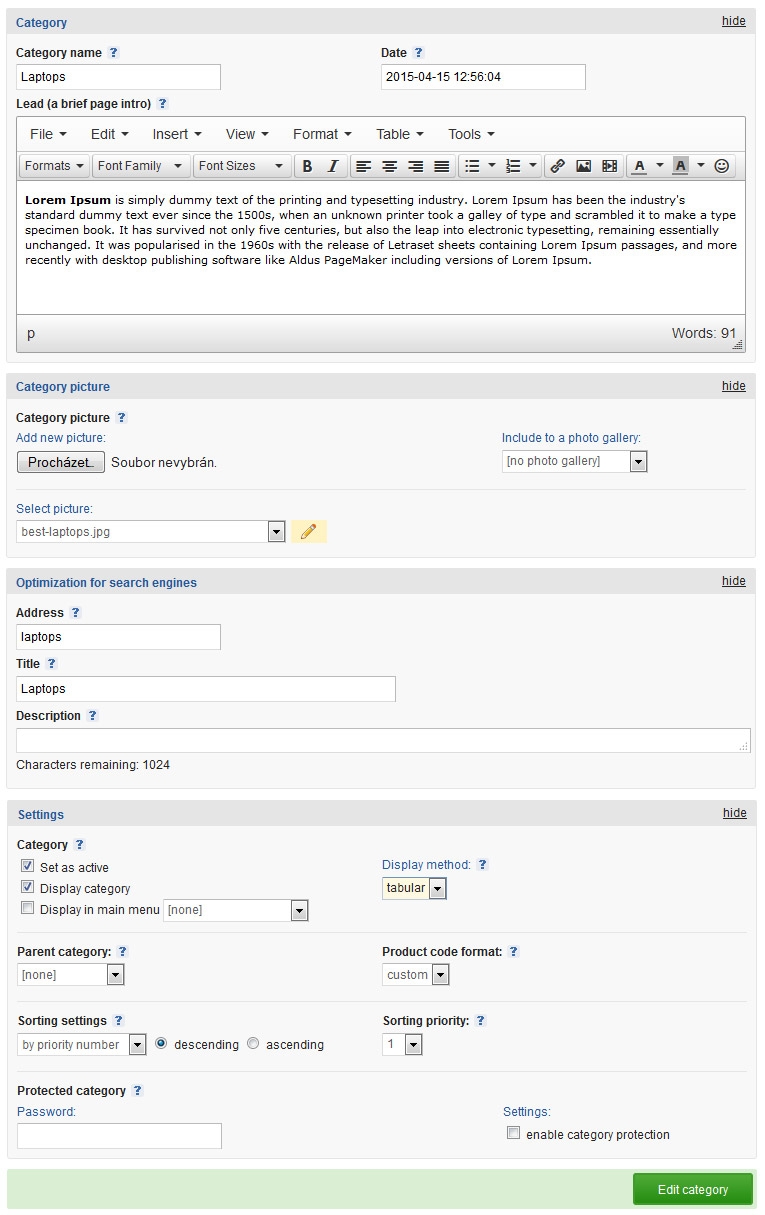The width and height of the screenshot is (765, 1215).
Task: Uncheck the Set as active checkbox
Action: [28, 867]
